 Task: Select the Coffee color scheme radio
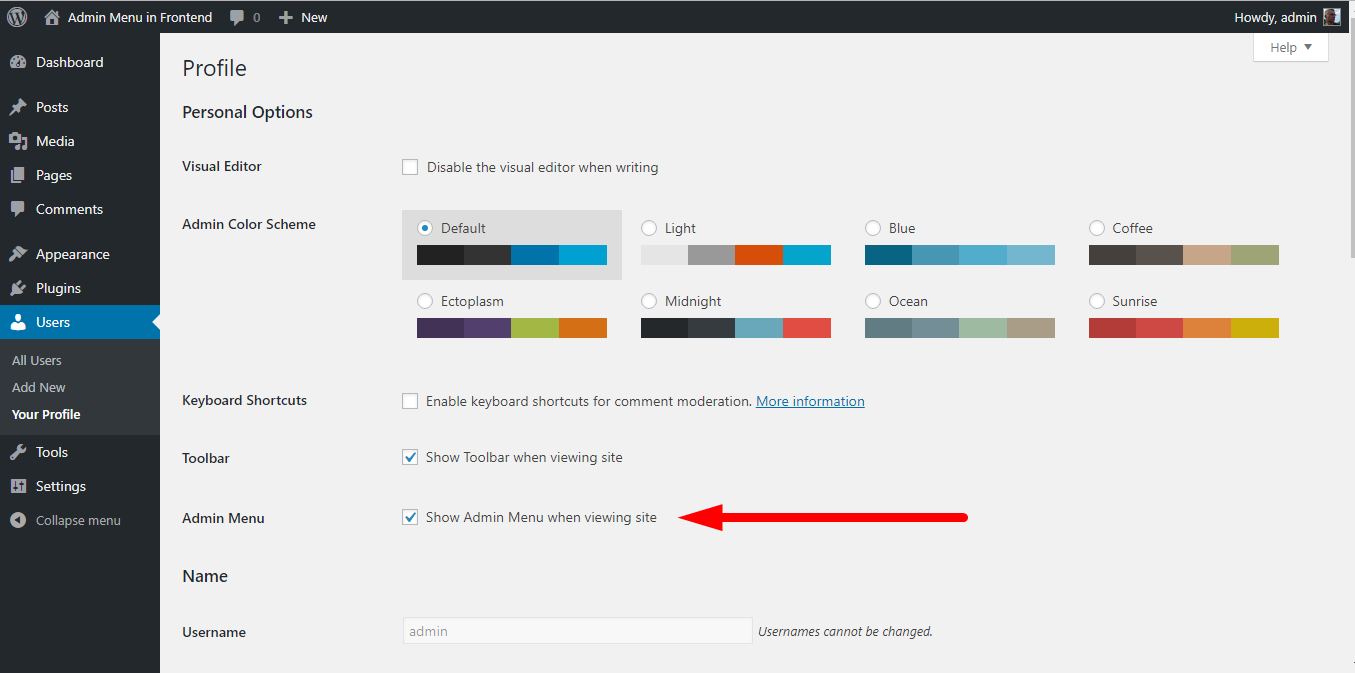click(1097, 228)
